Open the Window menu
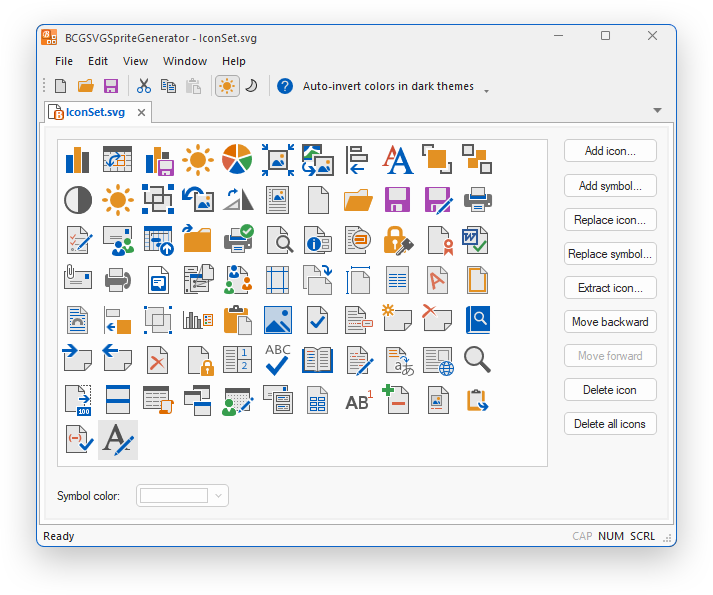This screenshot has height=595, width=713. [185, 61]
